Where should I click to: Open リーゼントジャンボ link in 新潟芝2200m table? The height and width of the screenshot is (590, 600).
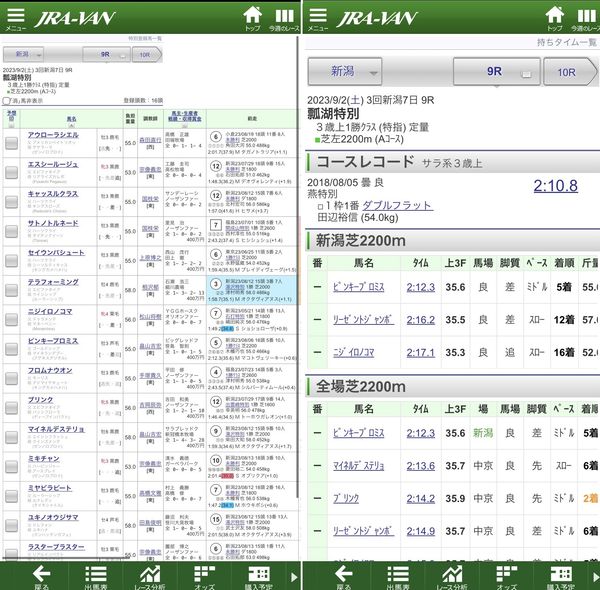pos(363,319)
